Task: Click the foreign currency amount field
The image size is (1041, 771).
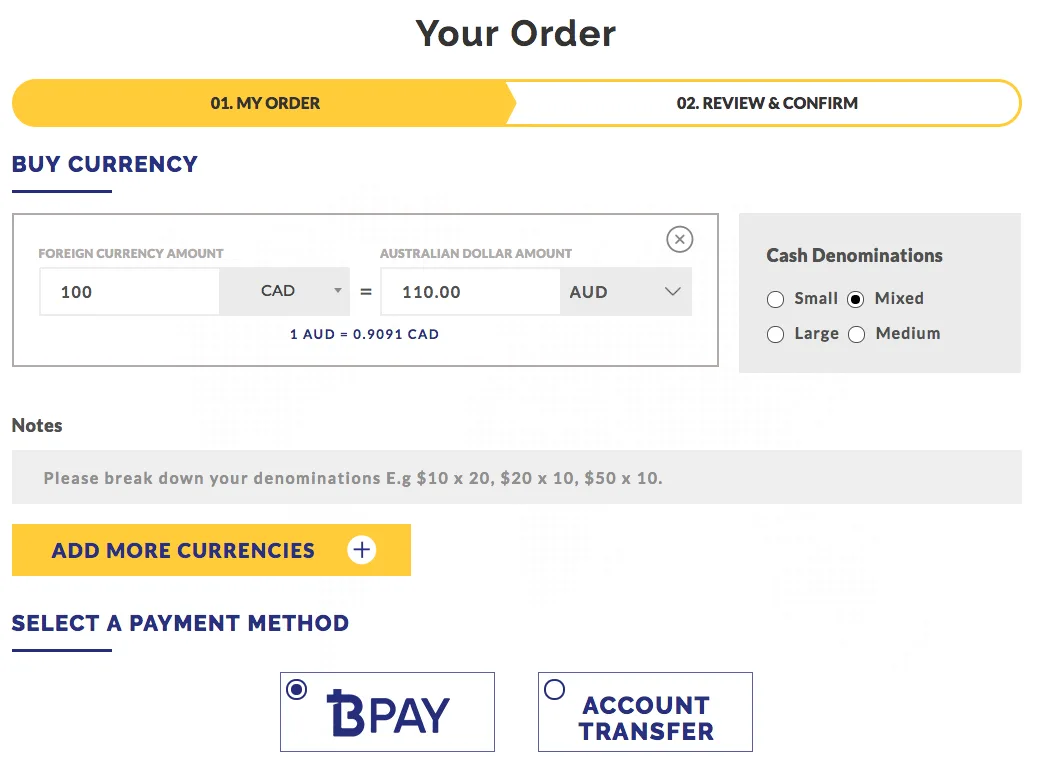Action: point(129,292)
